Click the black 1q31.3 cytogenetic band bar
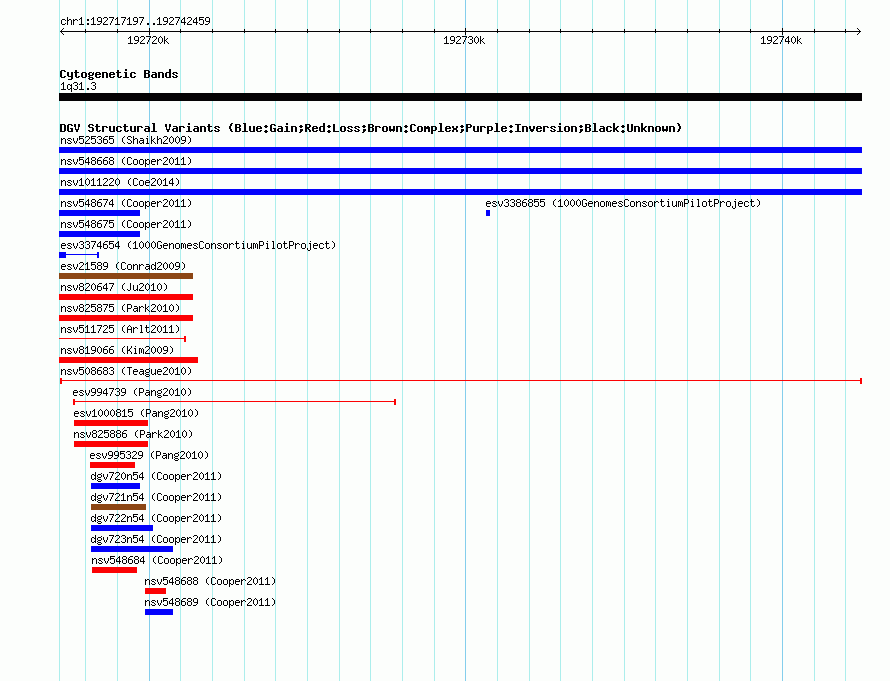The width and height of the screenshot is (890, 681). (460, 97)
